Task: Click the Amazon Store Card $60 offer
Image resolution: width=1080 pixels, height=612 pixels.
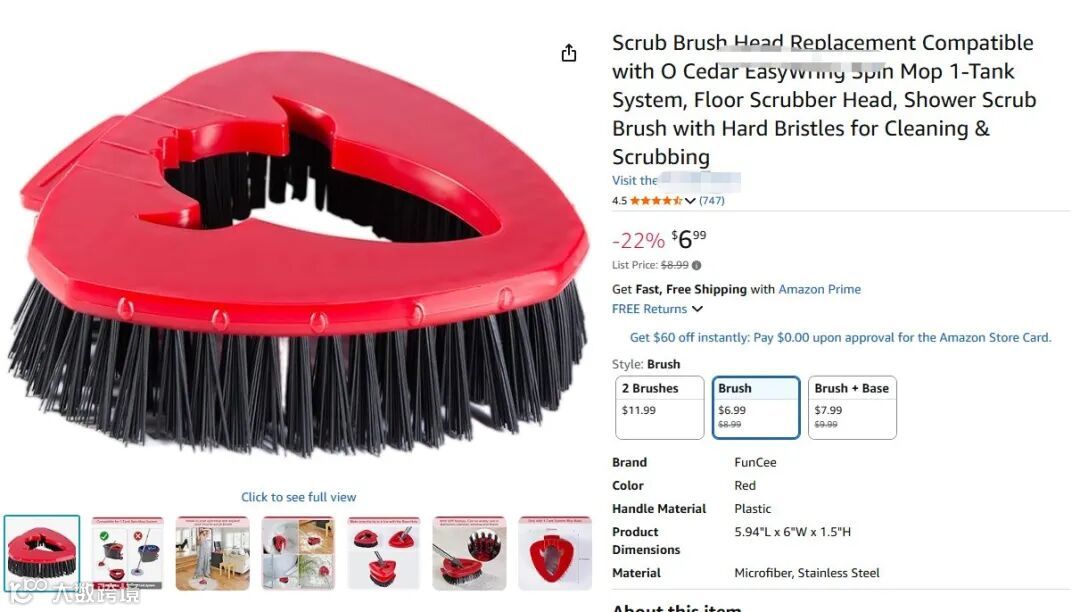Action: point(840,337)
